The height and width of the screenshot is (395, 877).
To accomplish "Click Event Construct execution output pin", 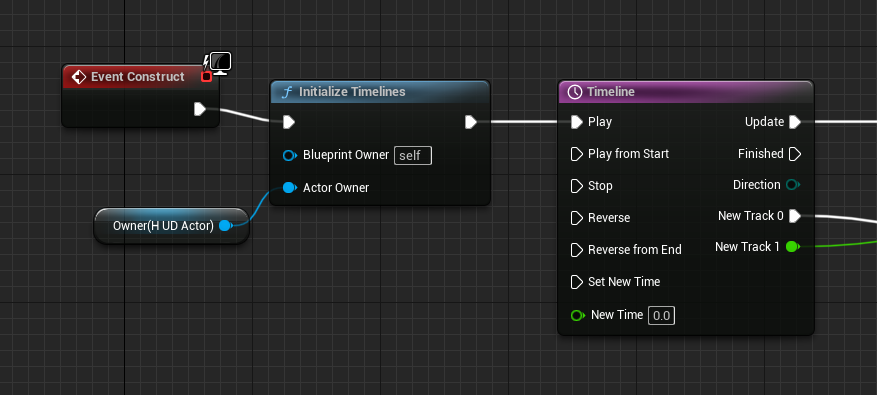I will click(200, 109).
